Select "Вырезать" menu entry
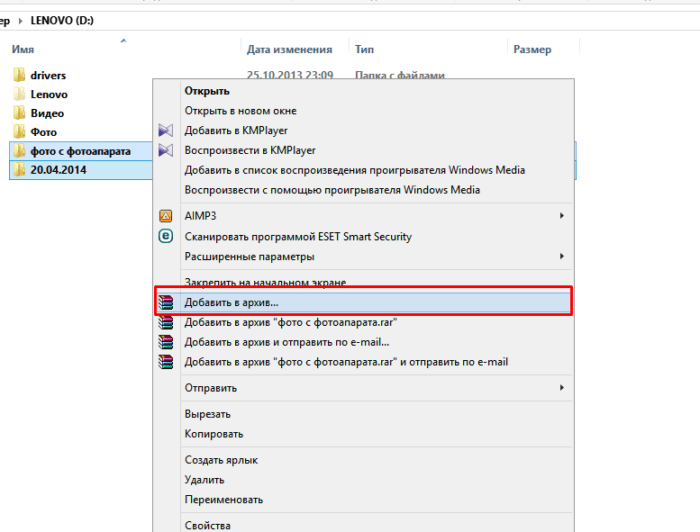 point(208,414)
